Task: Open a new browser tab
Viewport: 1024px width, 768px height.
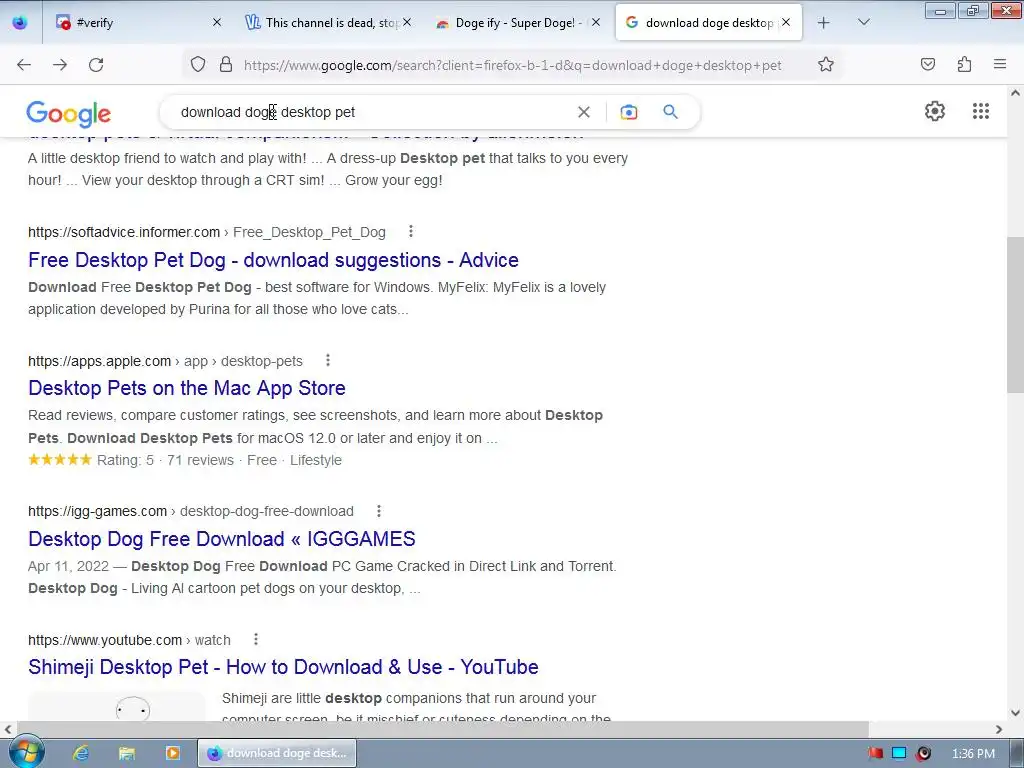Action: 824,23
